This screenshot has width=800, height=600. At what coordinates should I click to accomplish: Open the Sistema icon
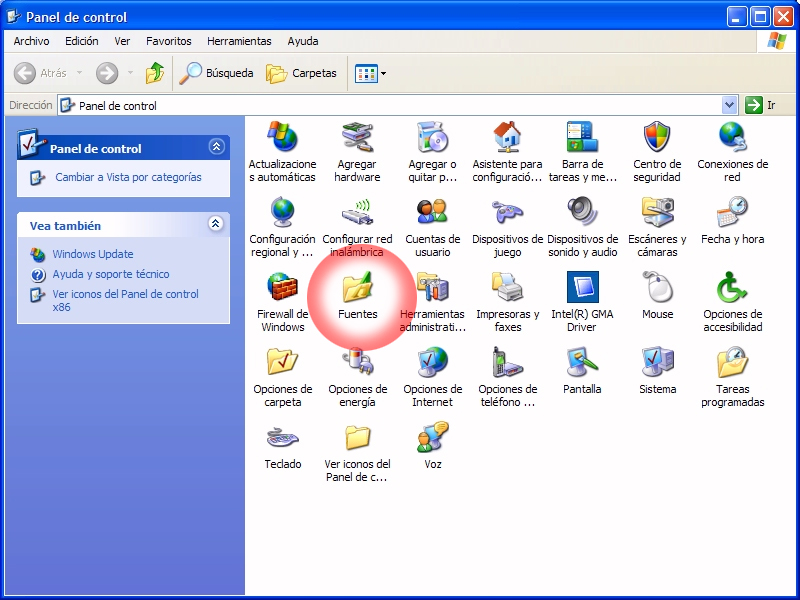tap(657, 362)
